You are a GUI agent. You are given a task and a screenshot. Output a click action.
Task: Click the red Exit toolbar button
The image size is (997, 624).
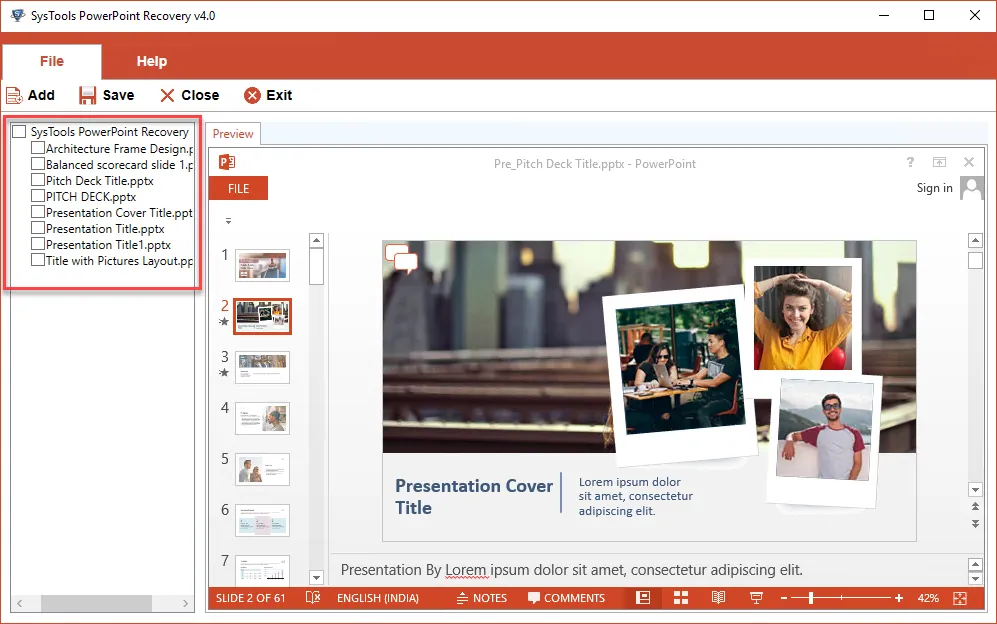(x=268, y=95)
